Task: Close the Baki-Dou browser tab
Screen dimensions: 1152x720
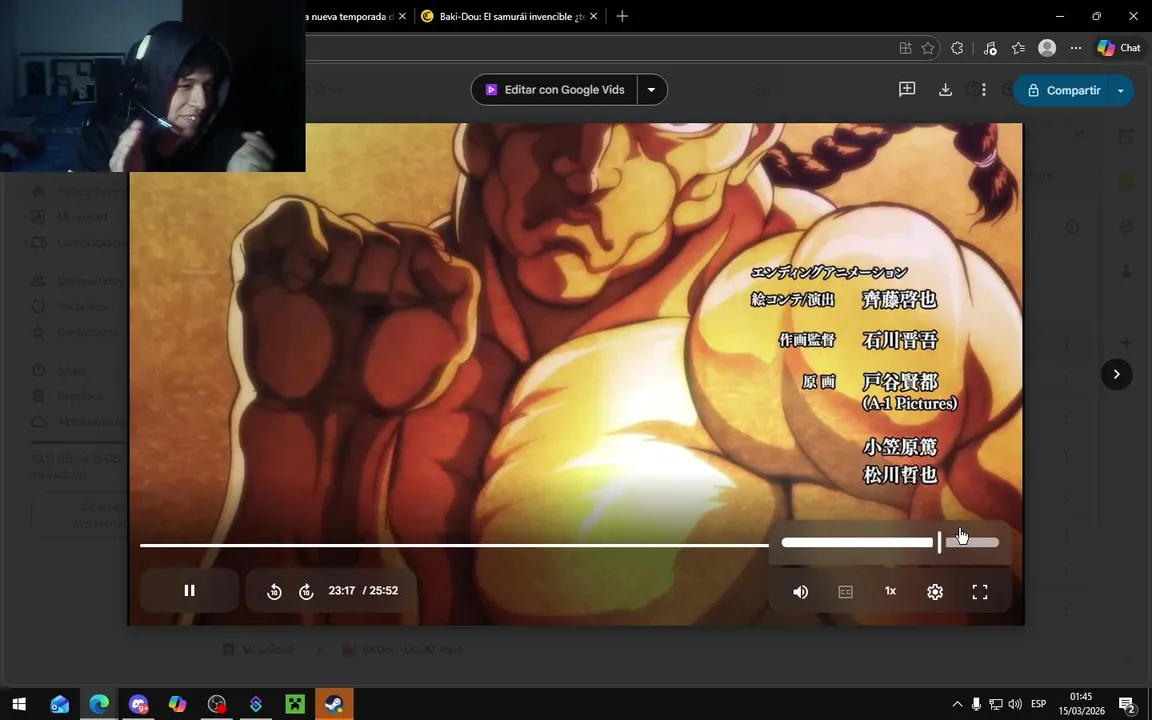Action: [x=594, y=16]
